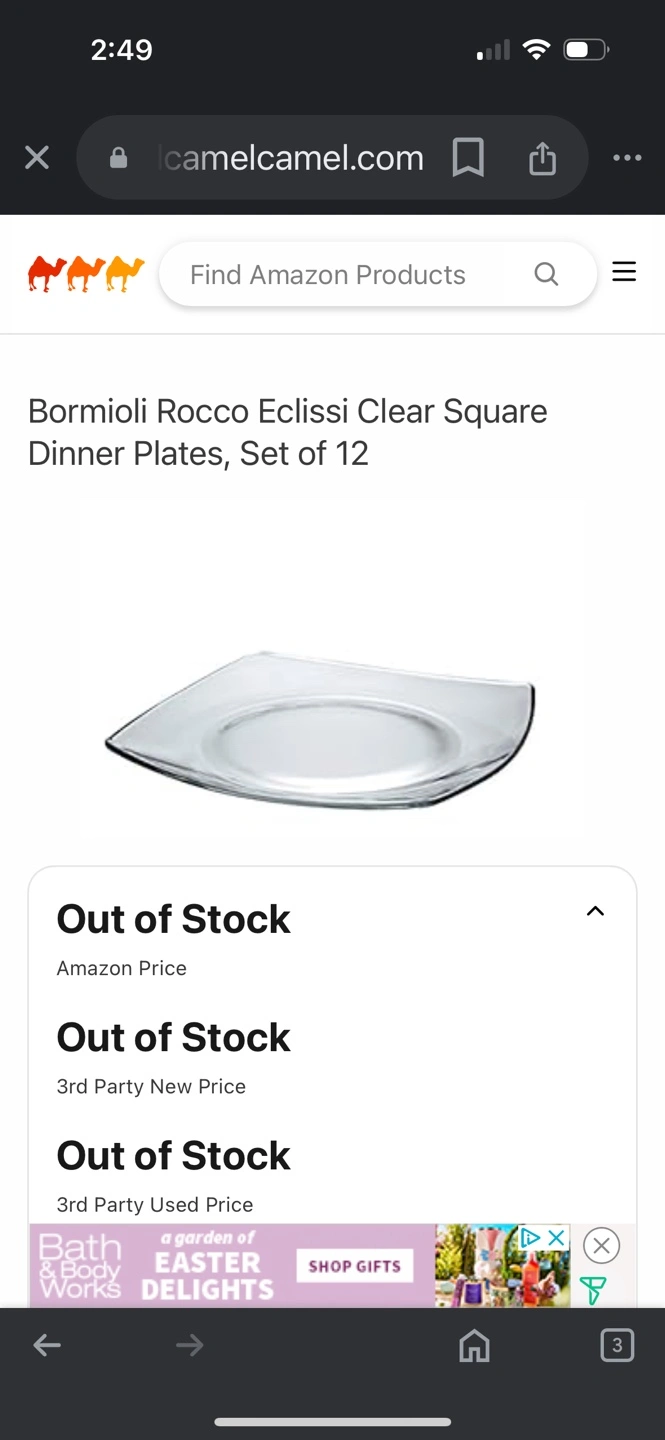
Task: Go to the browser home icon
Action: (474, 1346)
